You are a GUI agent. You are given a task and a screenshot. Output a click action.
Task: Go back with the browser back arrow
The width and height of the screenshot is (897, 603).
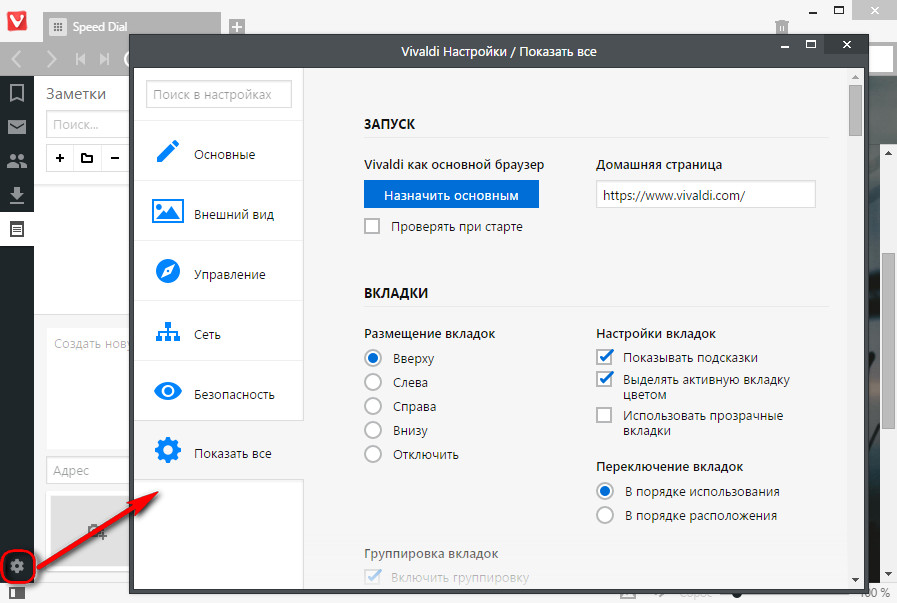tap(17, 59)
